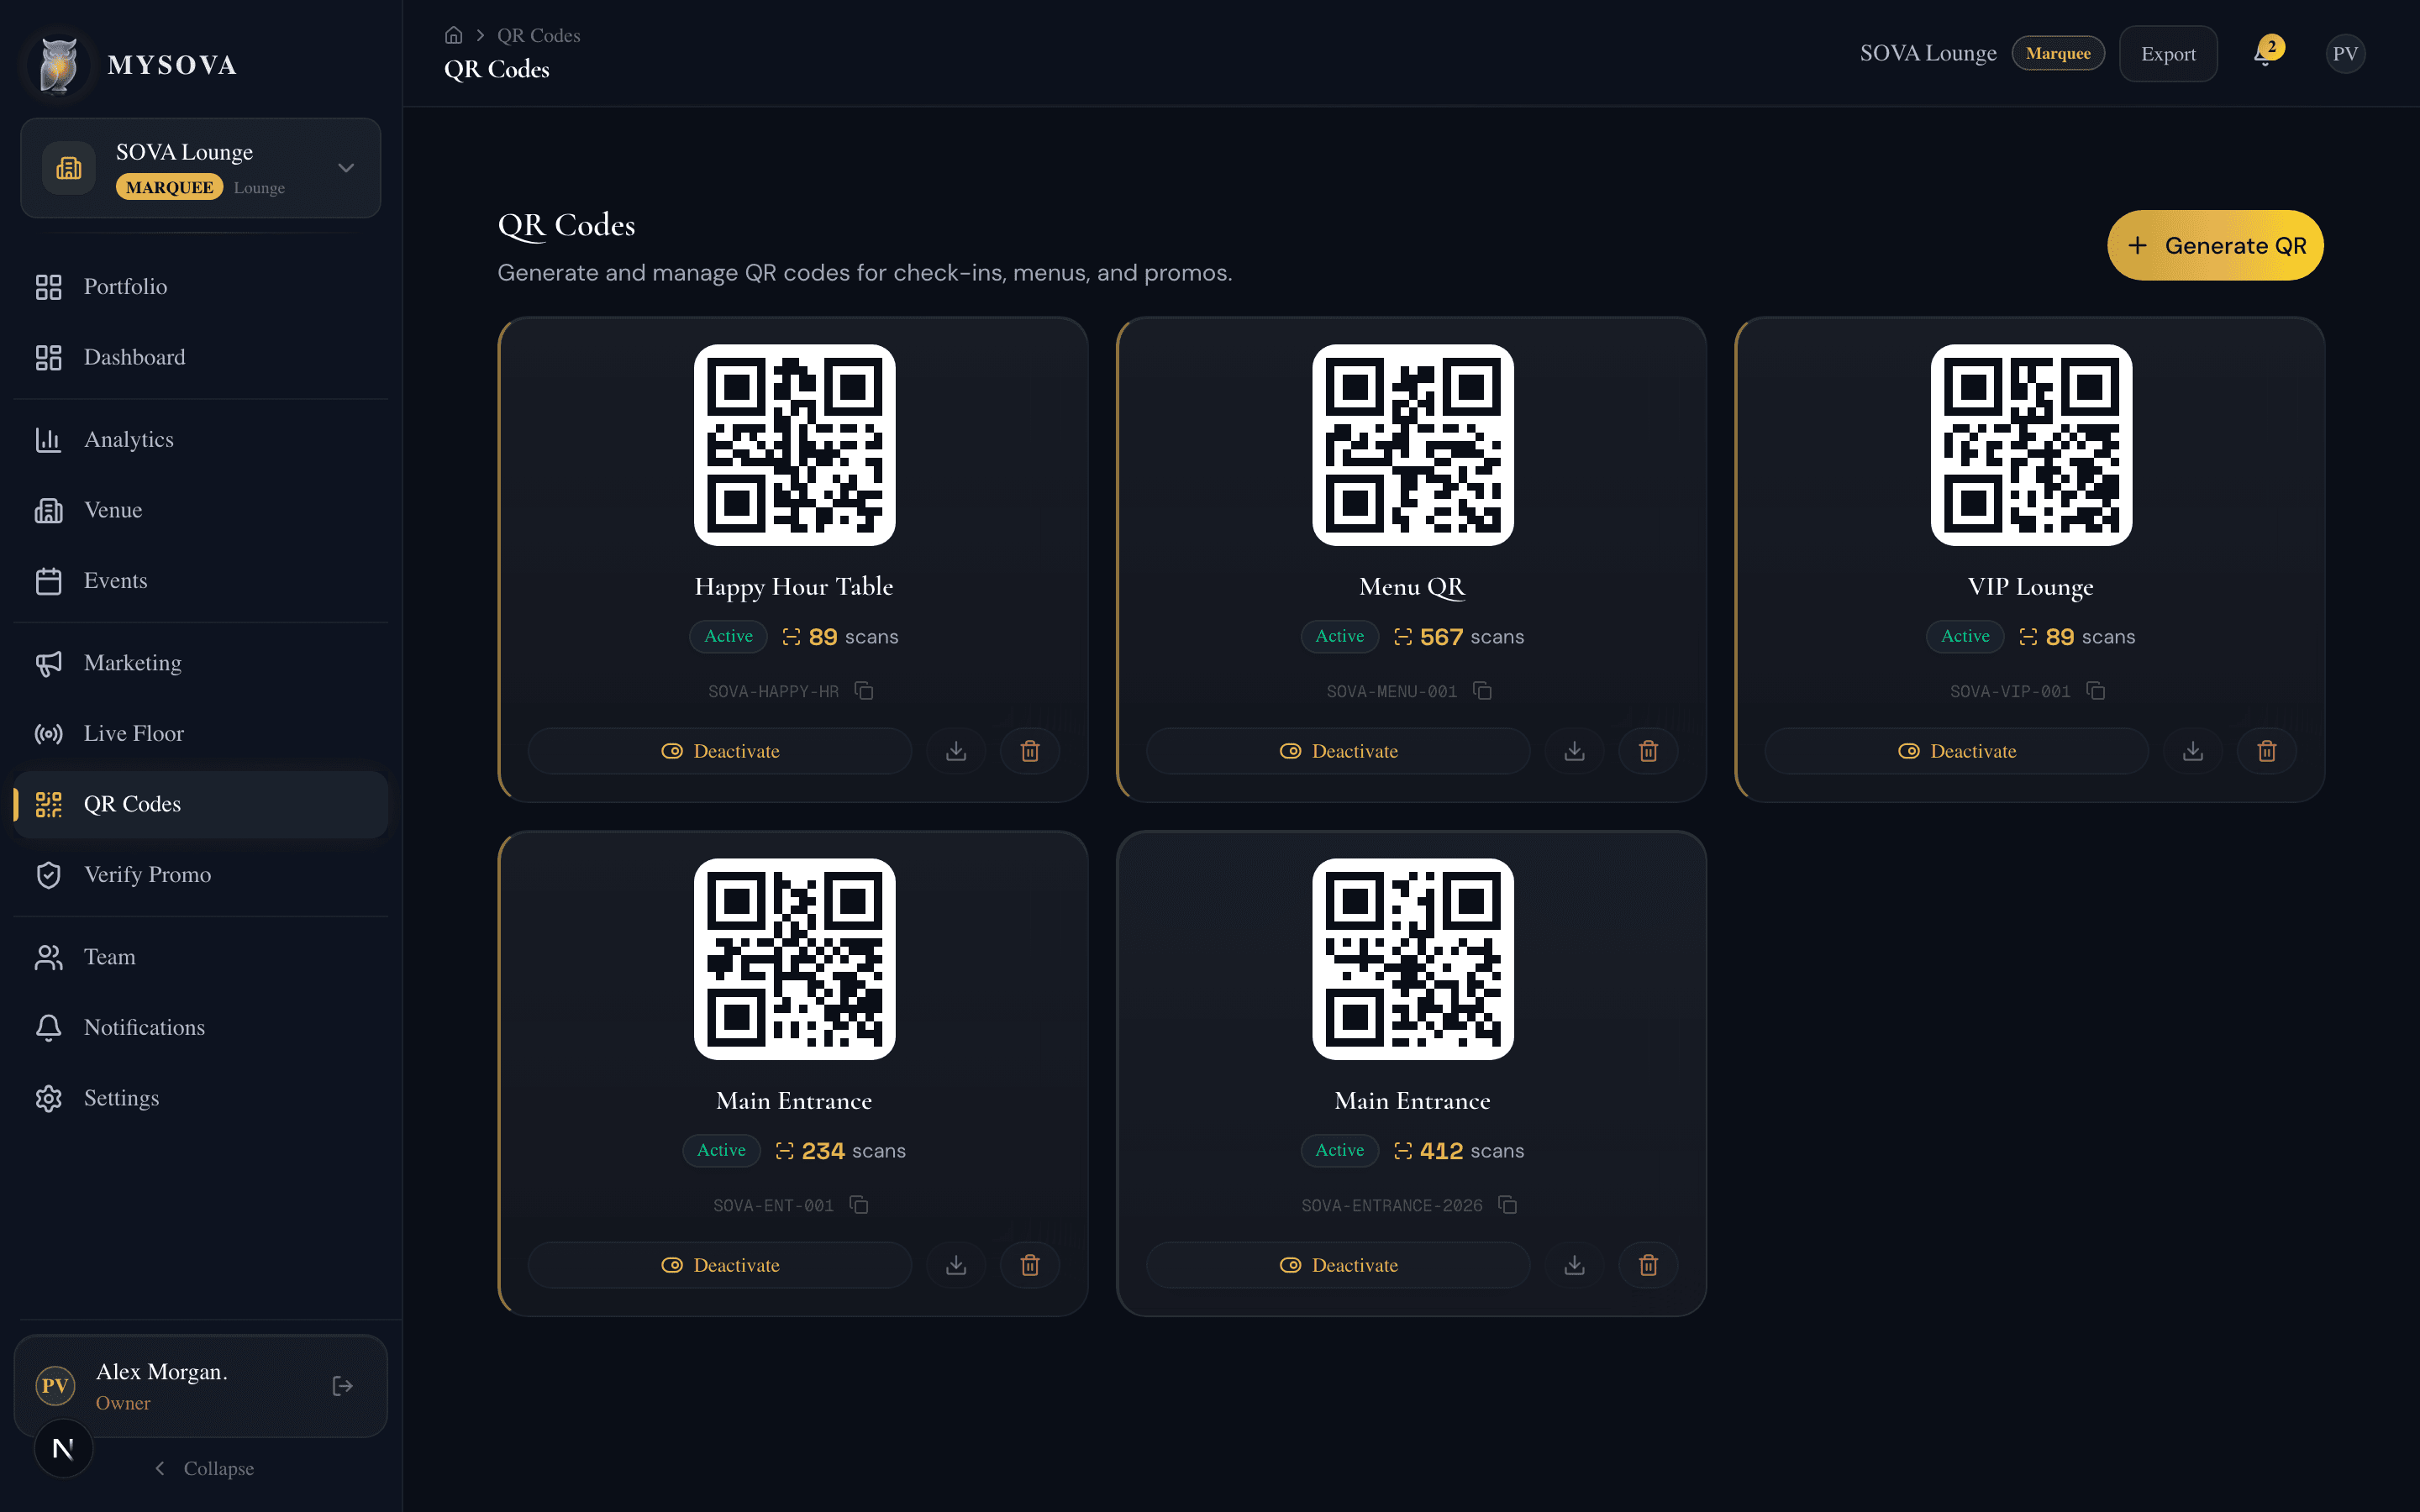Select the Live Floor broadcast icon
The height and width of the screenshot is (1512, 2420).
49,733
